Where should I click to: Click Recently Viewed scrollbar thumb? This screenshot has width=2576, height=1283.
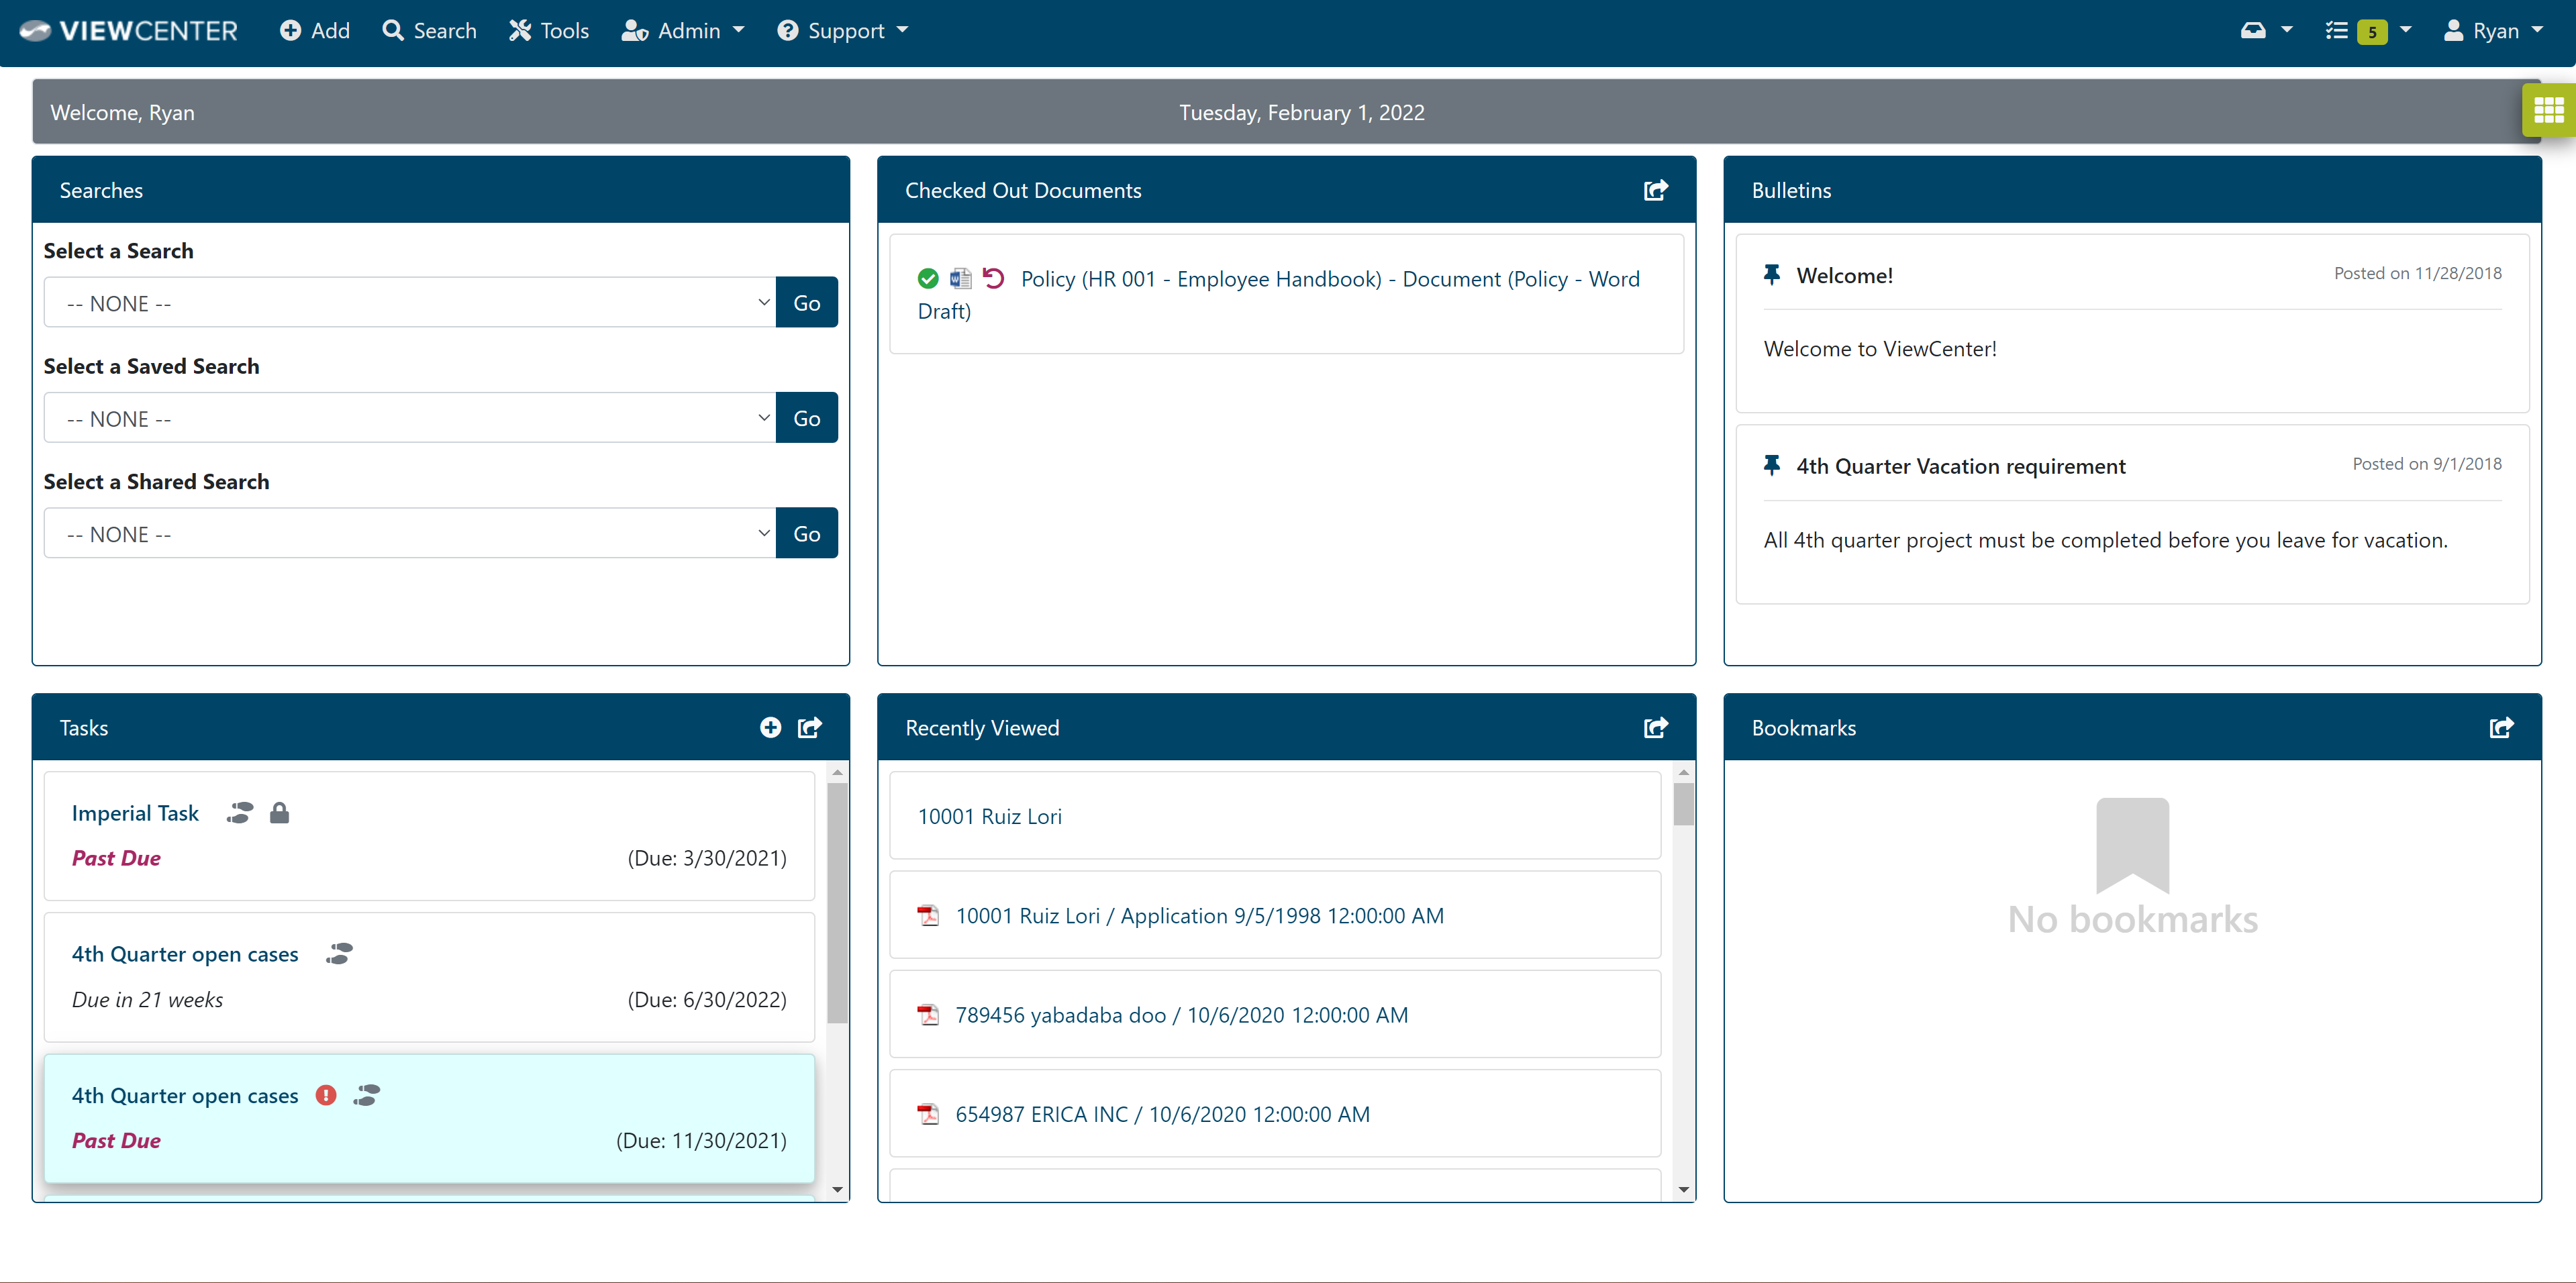[1684, 804]
